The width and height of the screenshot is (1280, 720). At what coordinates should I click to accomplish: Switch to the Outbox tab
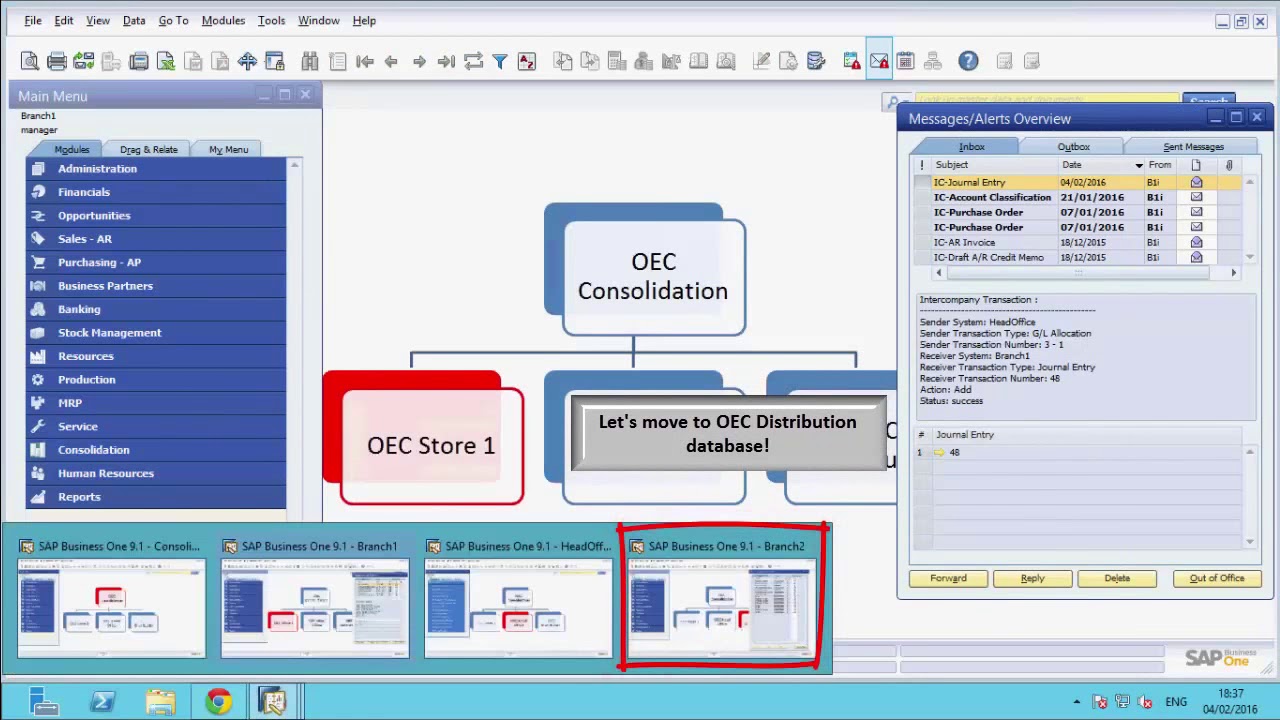point(1074,147)
